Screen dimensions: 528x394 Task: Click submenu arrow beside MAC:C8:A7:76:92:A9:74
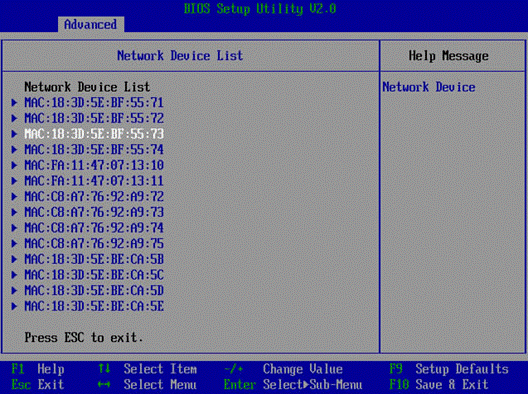click(x=14, y=228)
